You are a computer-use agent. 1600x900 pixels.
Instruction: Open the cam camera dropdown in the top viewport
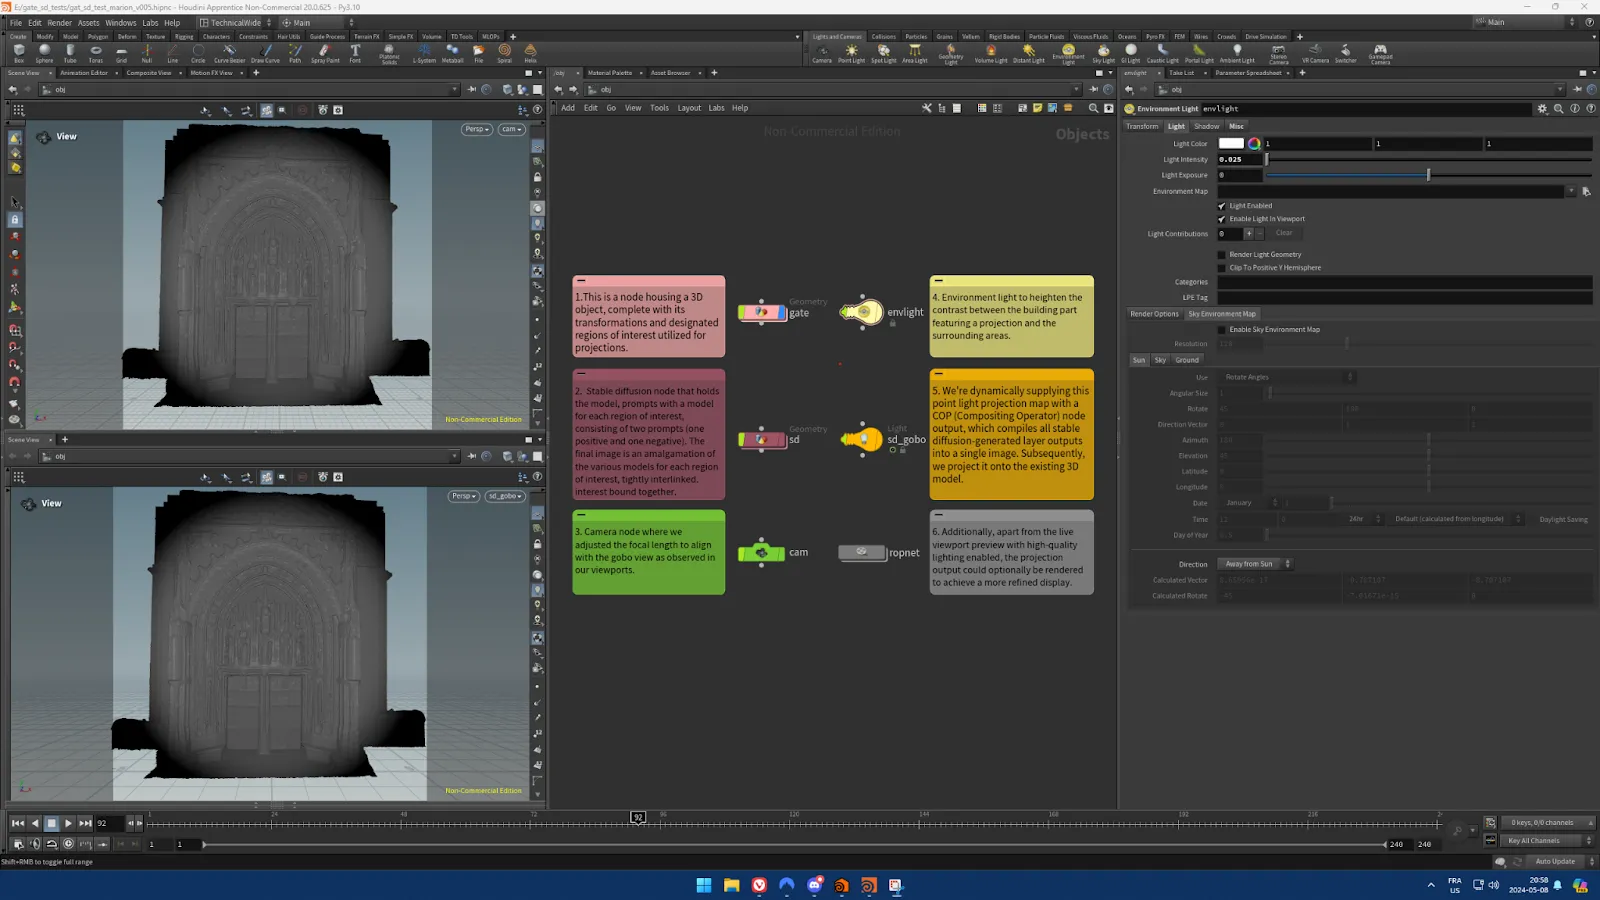click(x=511, y=129)
